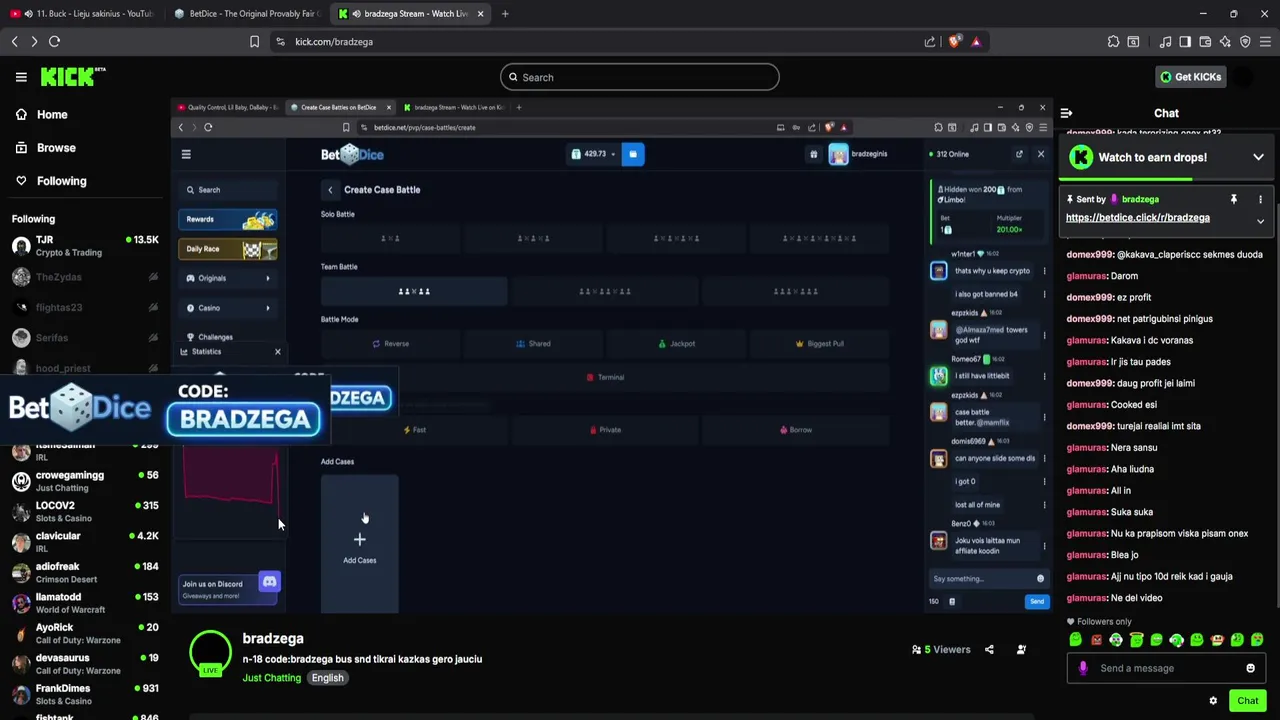Click the Get KICKs button
The height and width of the screenshot is (720, 1280).
[1190, 77]
